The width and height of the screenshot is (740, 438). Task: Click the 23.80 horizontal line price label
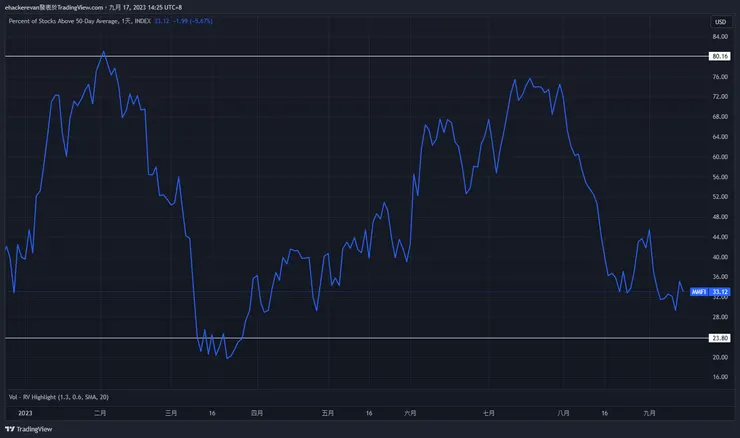point(720,338)
